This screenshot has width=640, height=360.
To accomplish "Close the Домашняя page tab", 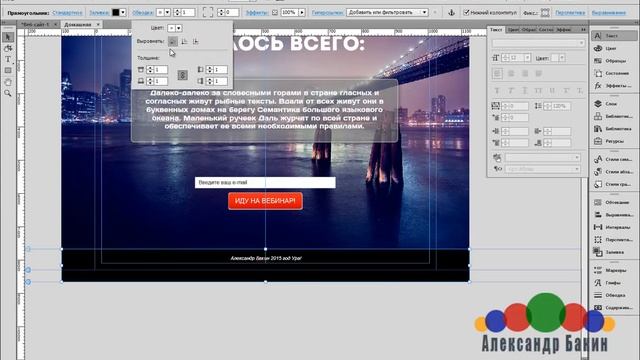I will (98, 24).
